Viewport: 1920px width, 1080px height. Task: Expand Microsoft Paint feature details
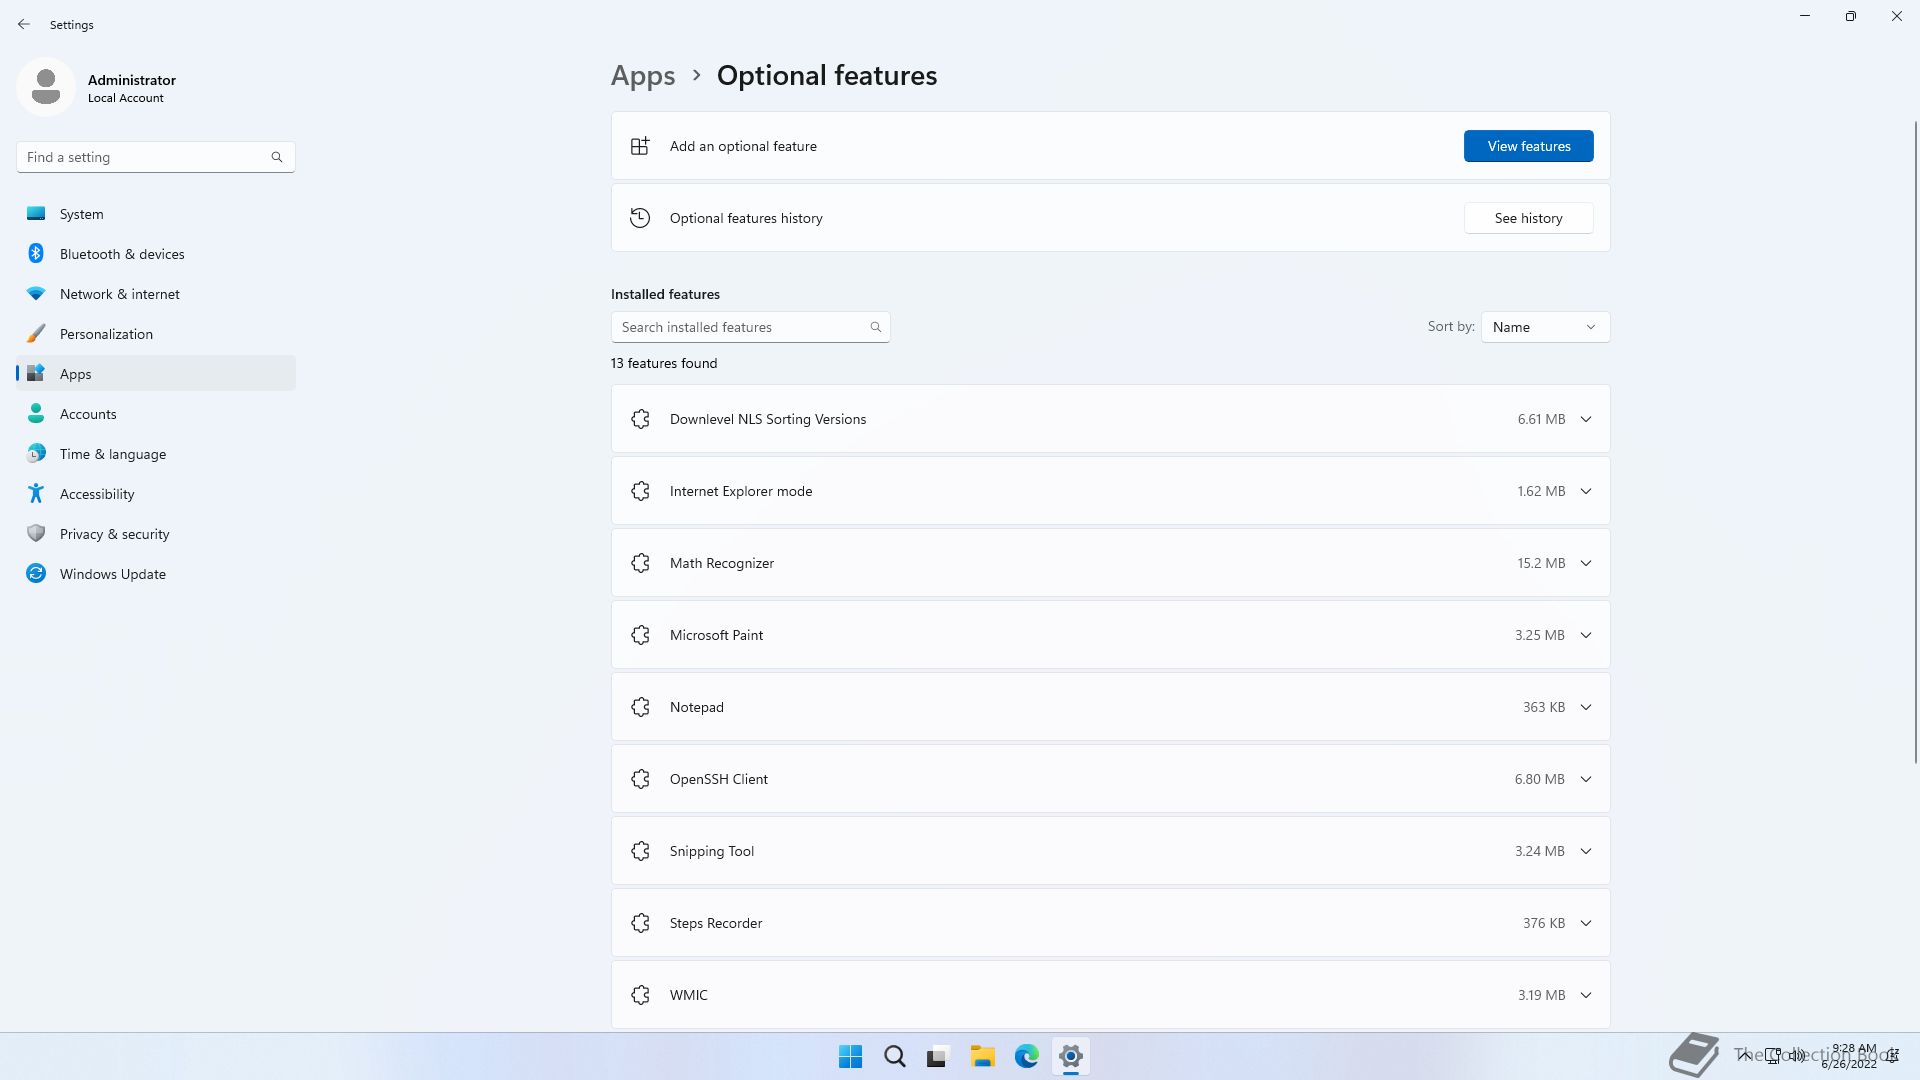click(1586, 635)
